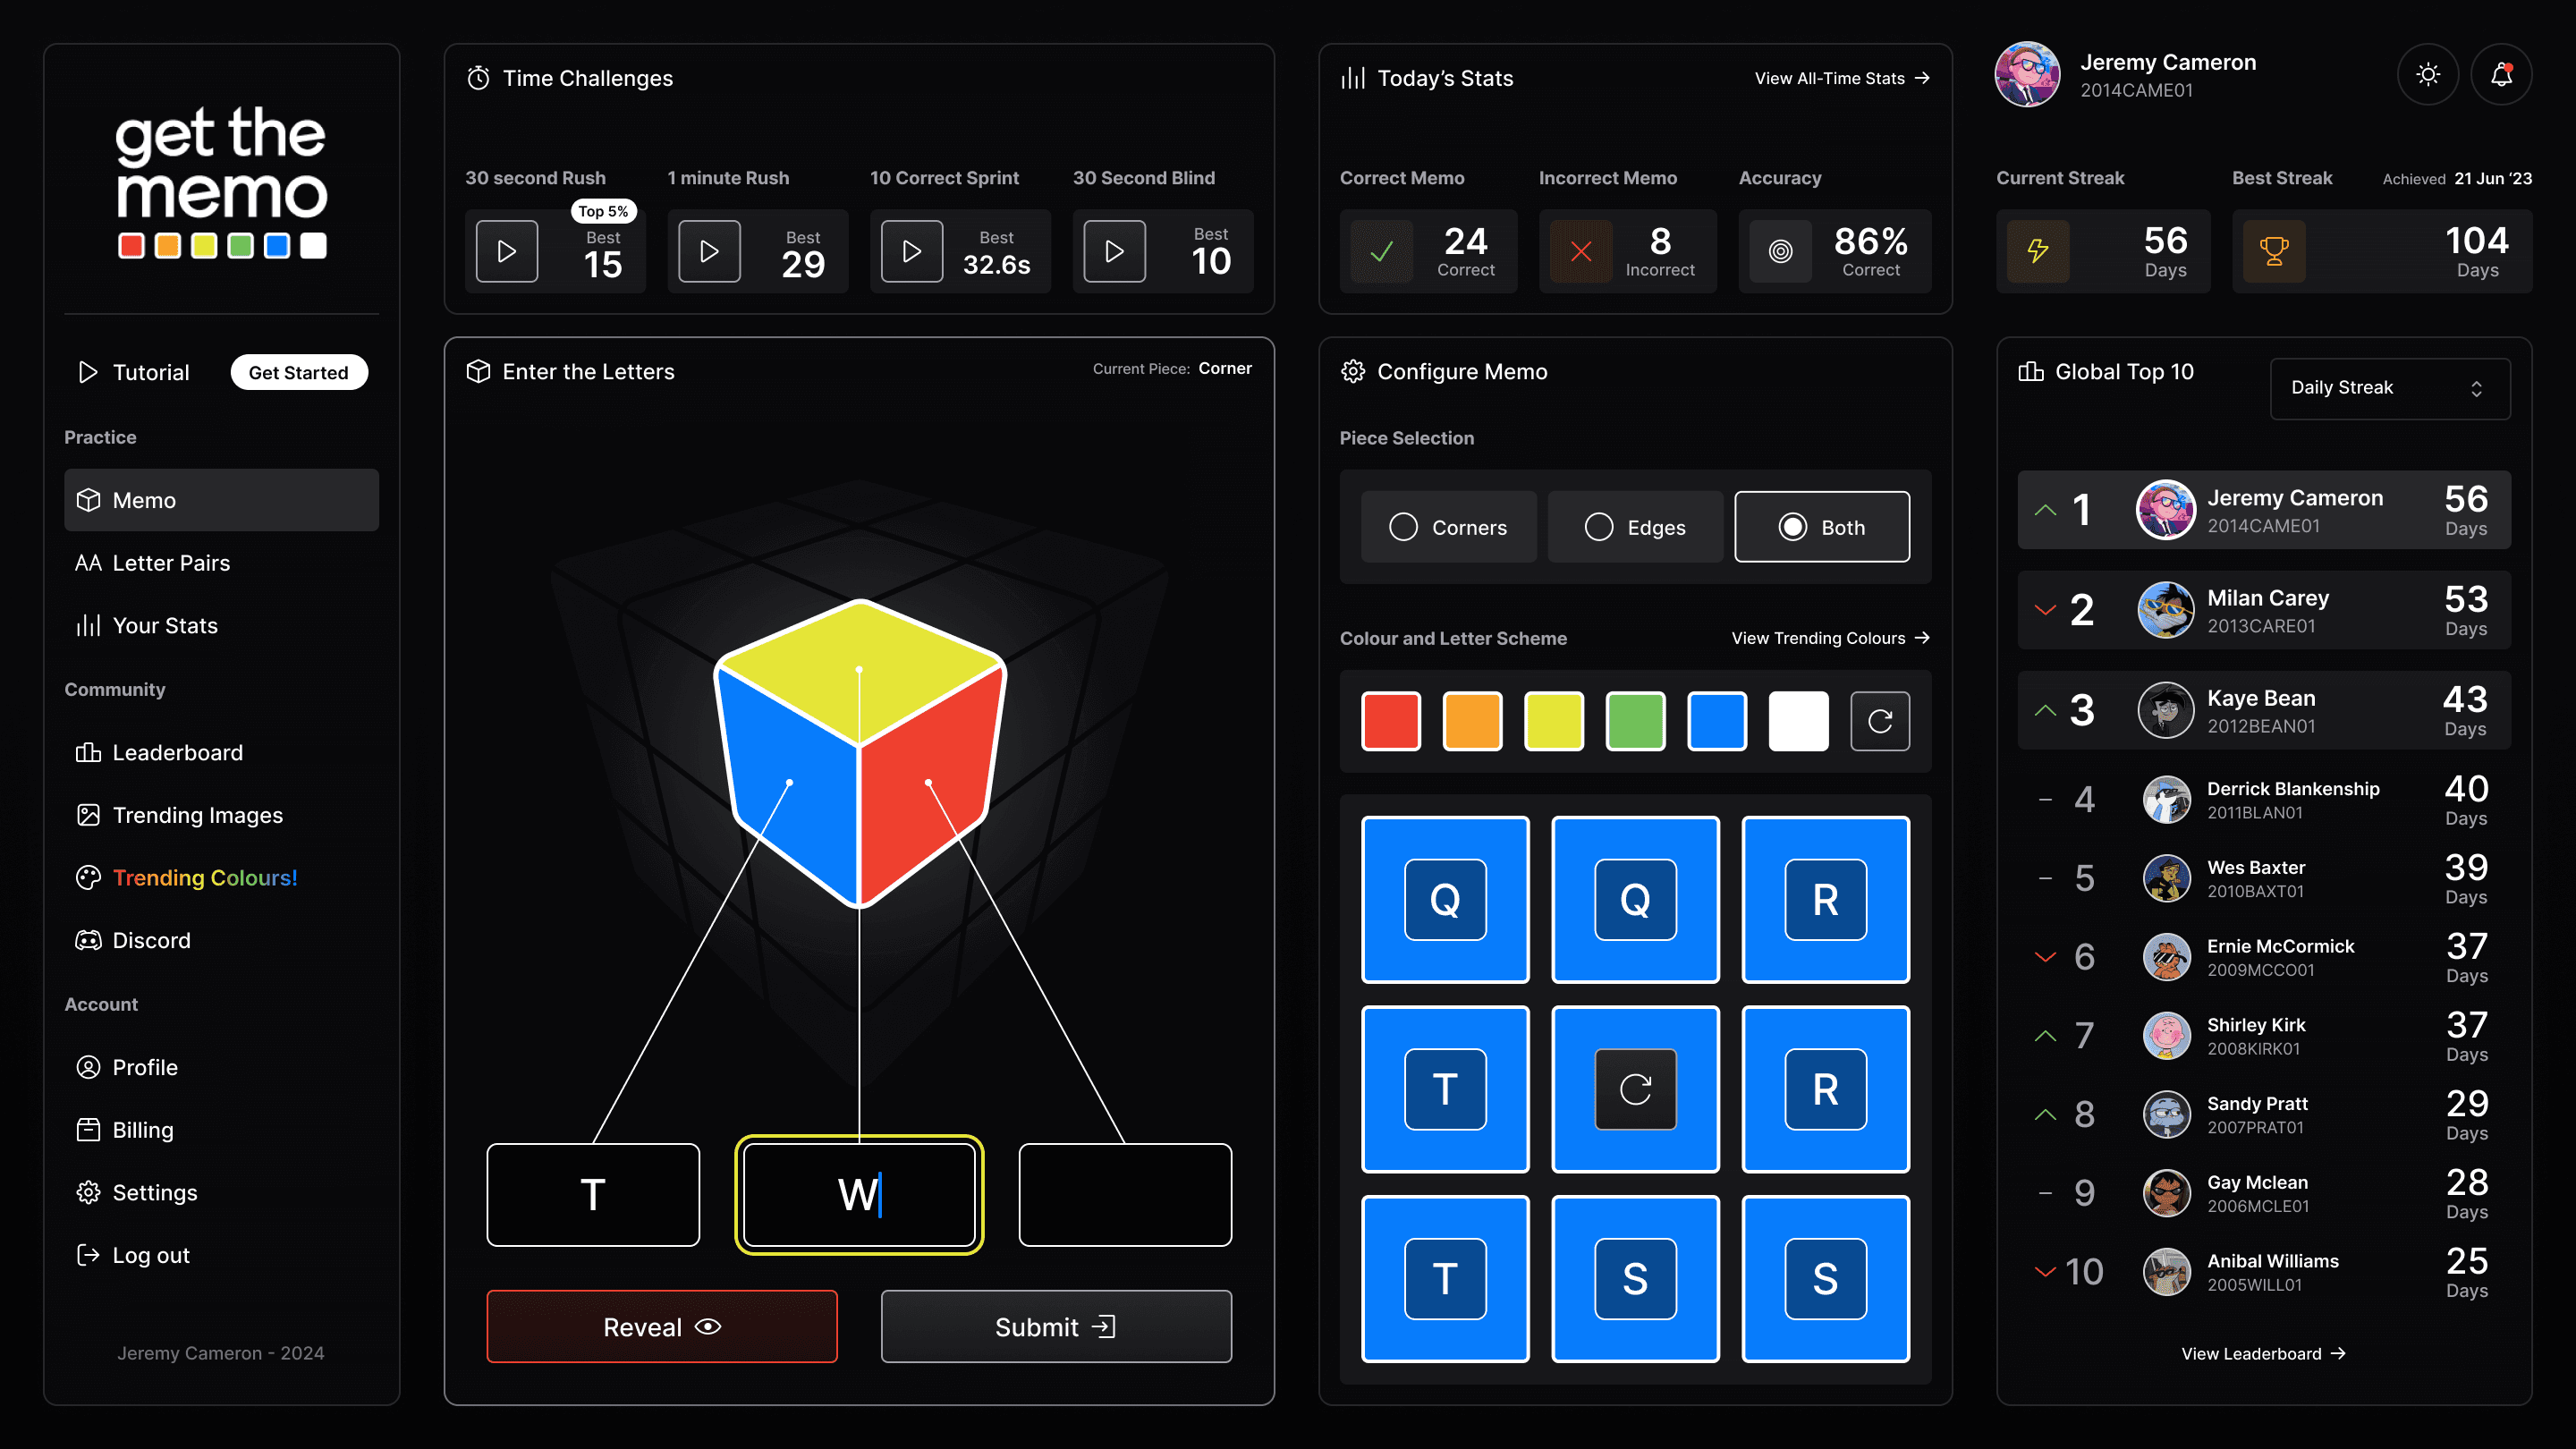Log out of the account
The height and width of the screenshot is (1449, 2576).
[x=221, y=1256]
